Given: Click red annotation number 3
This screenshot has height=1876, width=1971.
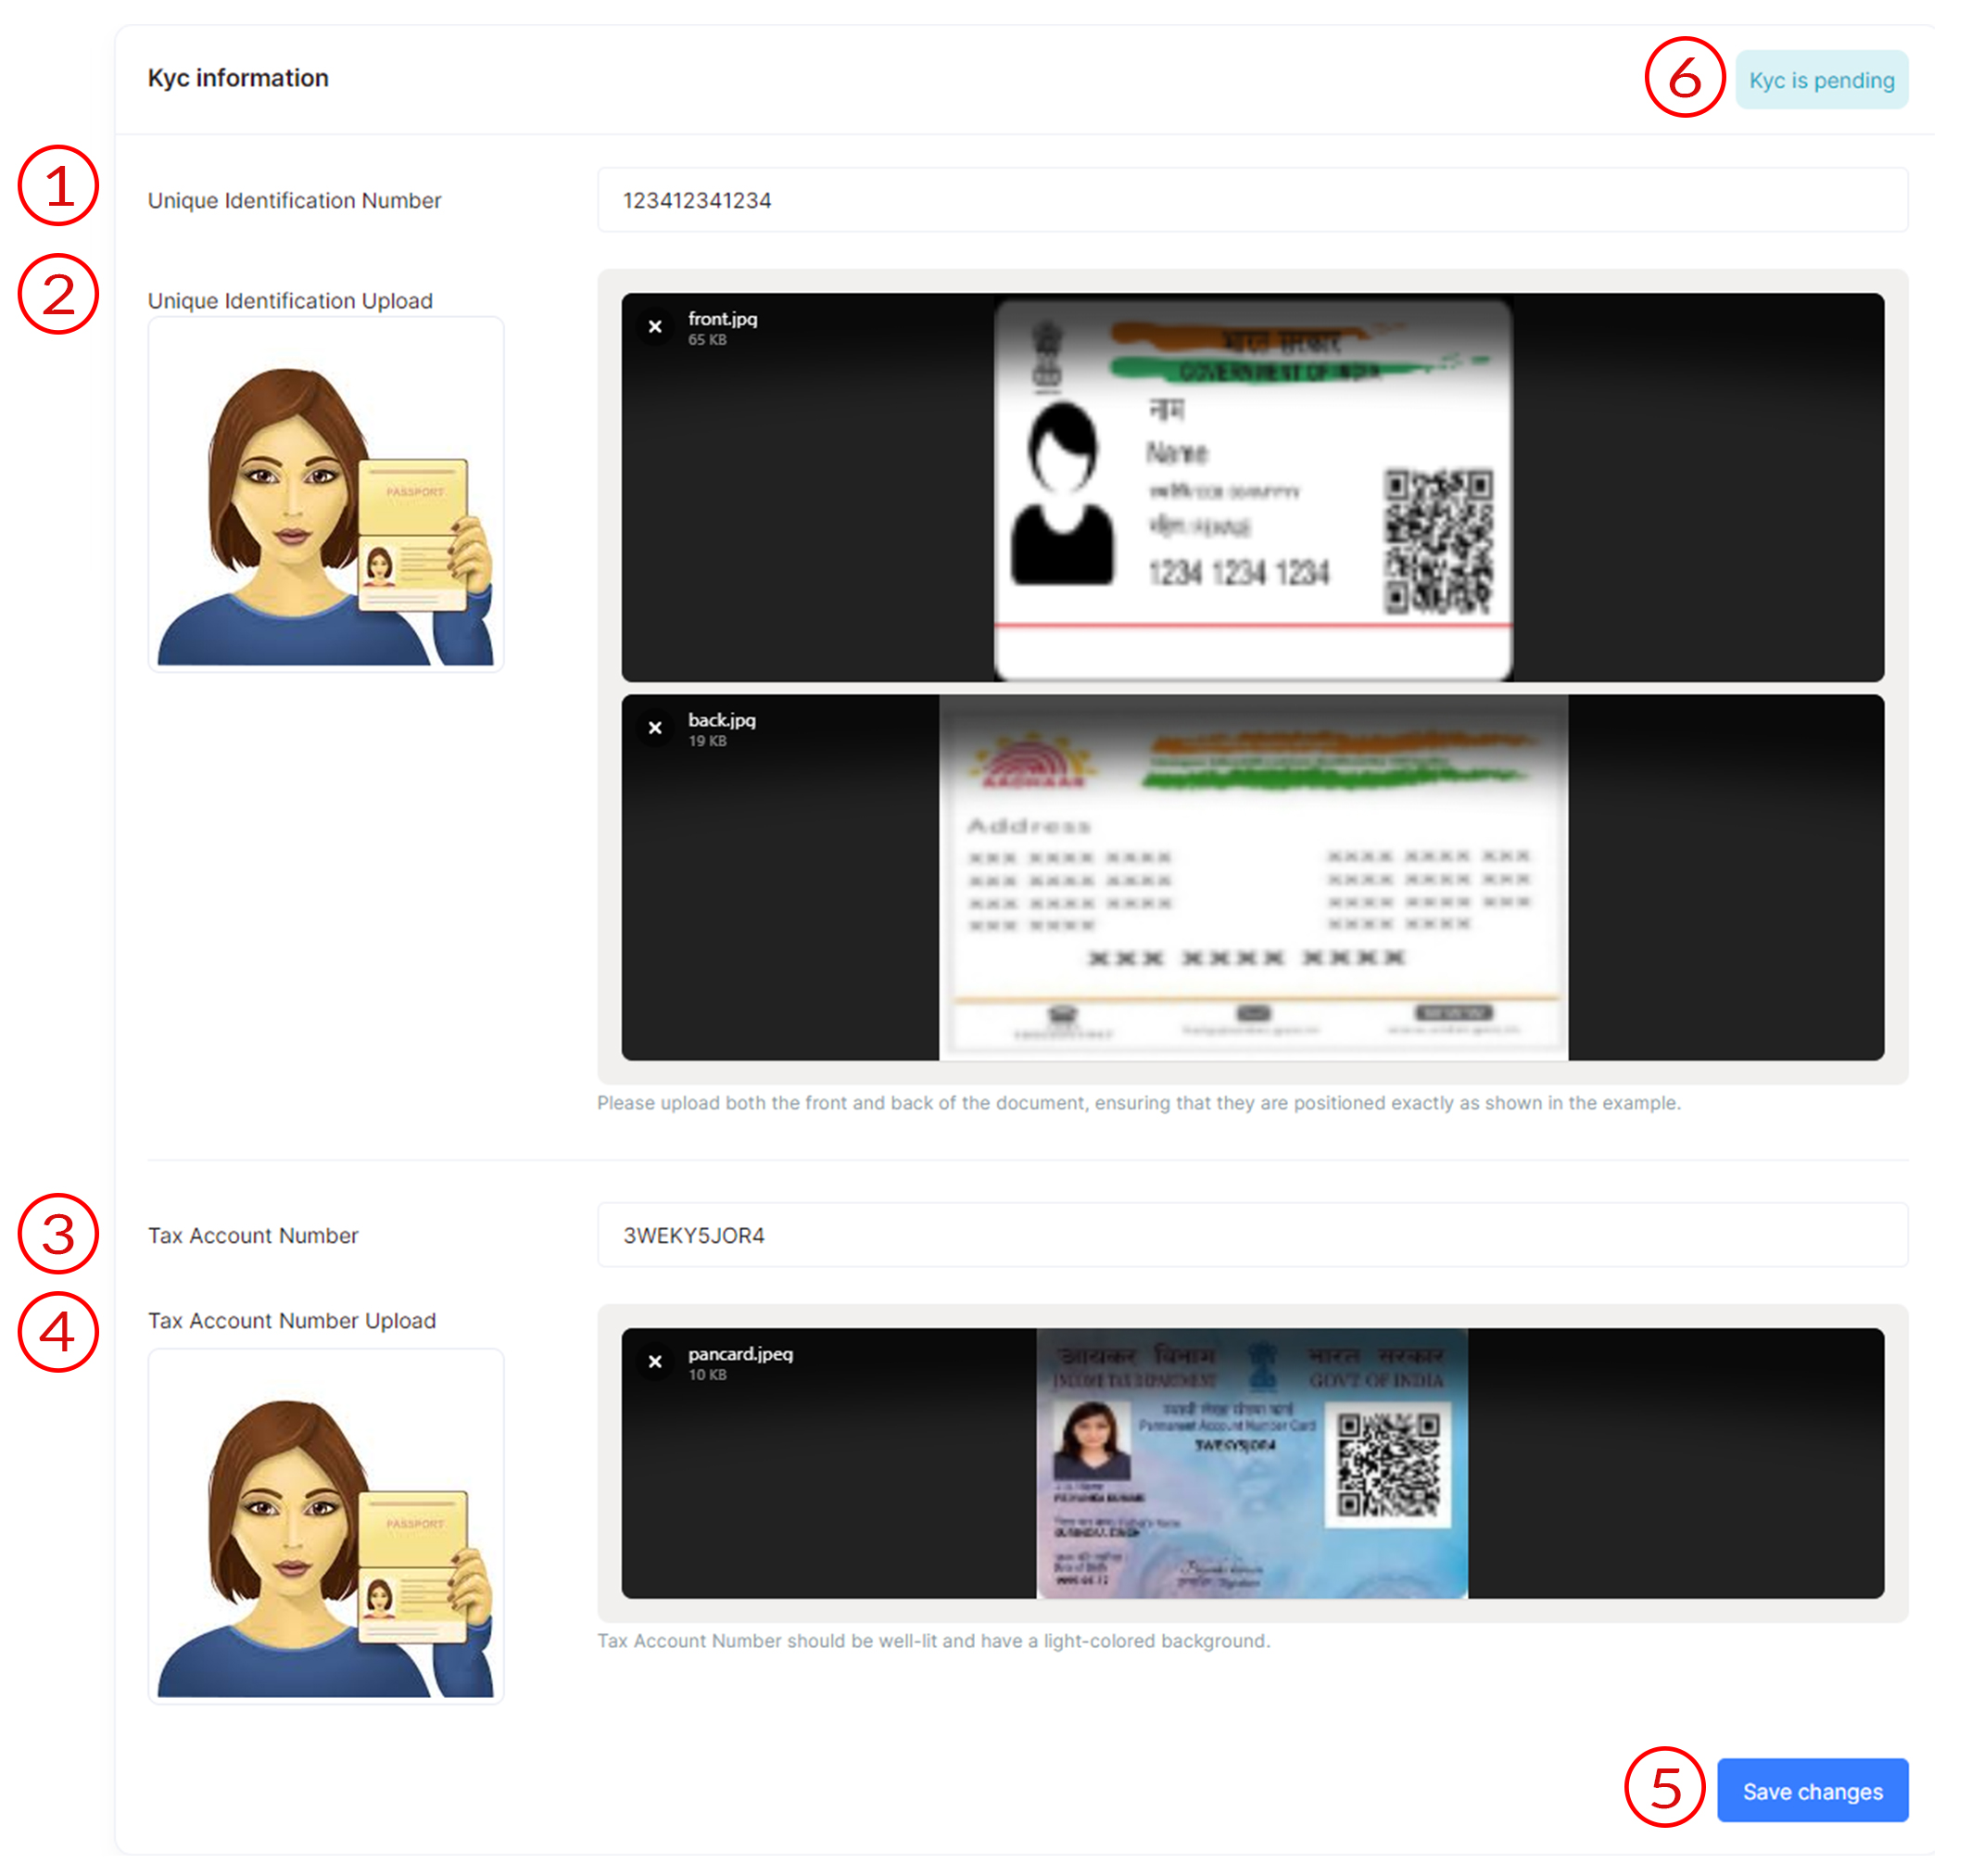Looking at the screenshot, I should (x=59, y=1233).
